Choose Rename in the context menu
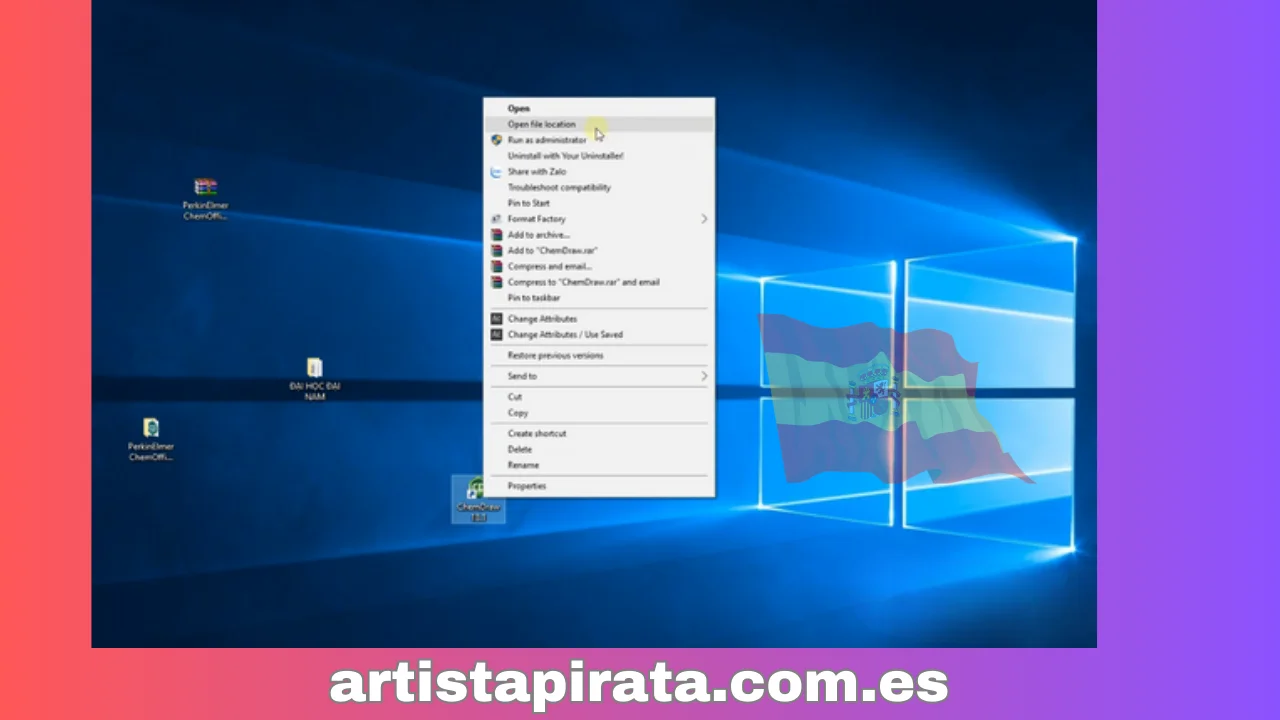The image size is (1280, 720). coord(598,465)
